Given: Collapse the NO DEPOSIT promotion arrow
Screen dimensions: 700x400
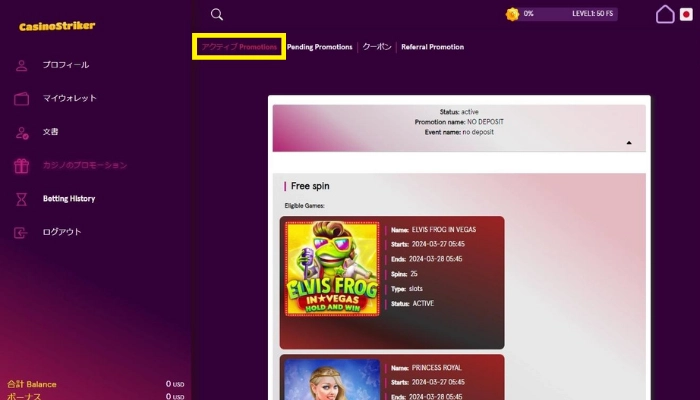Looking at the screenshot, I should pos(629,143).
